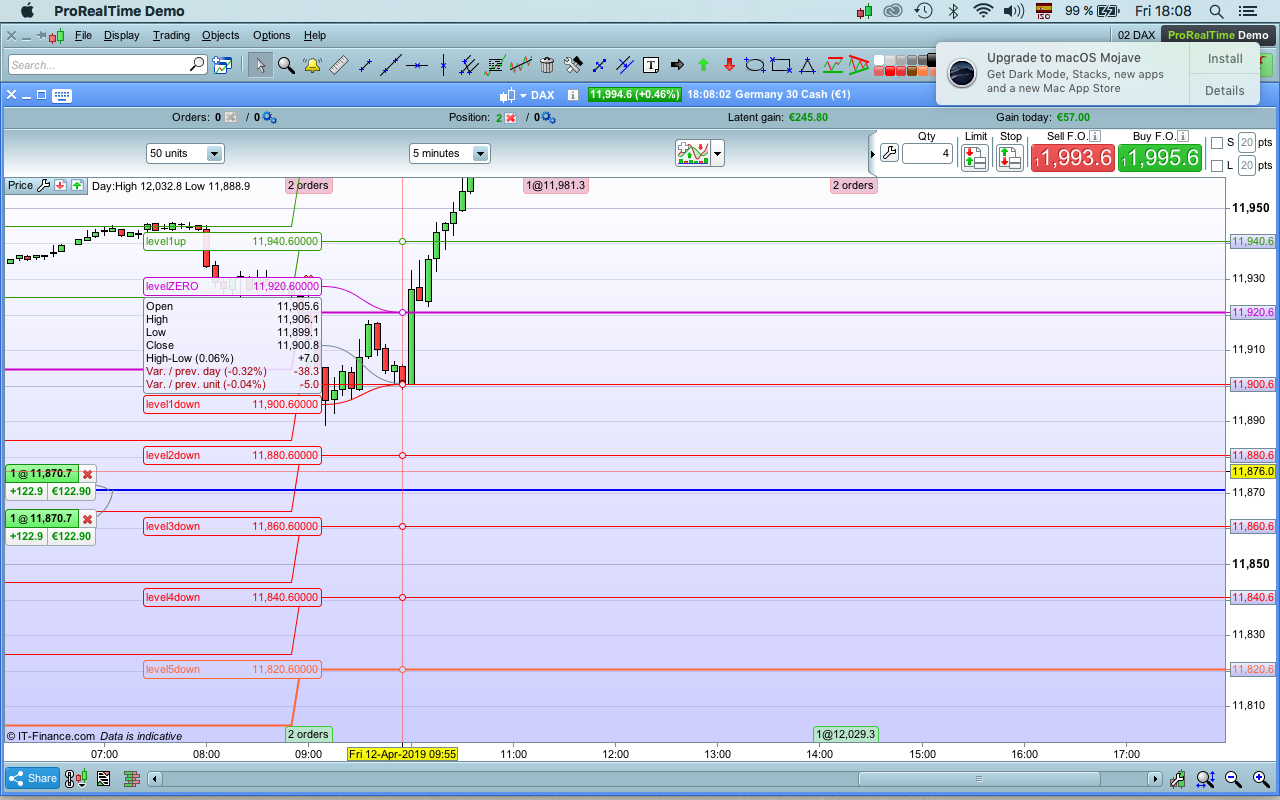The height and width of the screenshot is (800, 1280).
Task: Open the Trading menu
Action: coord(171,35)
